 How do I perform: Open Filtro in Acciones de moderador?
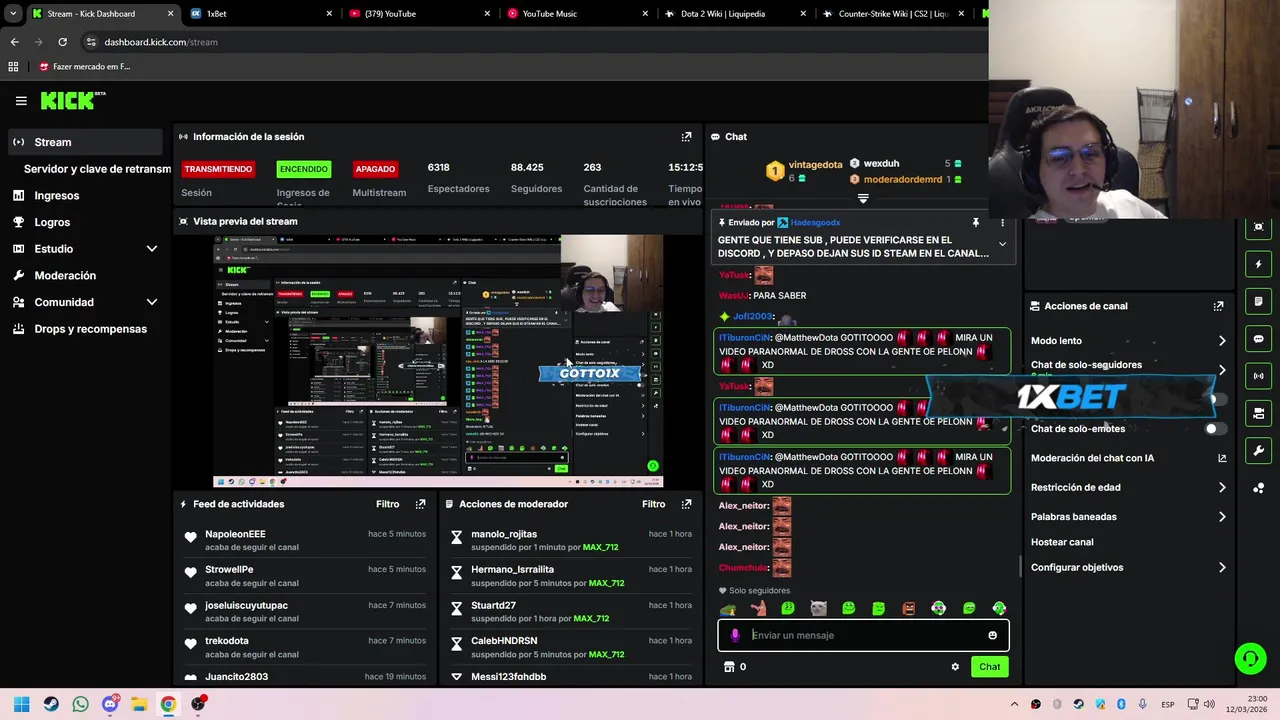(654, 504)
